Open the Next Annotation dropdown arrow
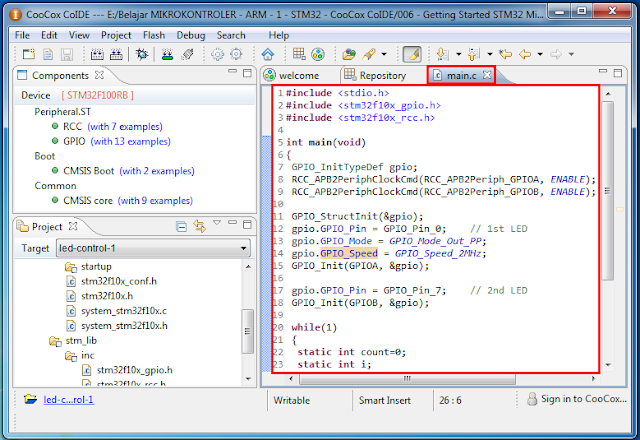The image size is (640, 440). (x=458, y=54)
